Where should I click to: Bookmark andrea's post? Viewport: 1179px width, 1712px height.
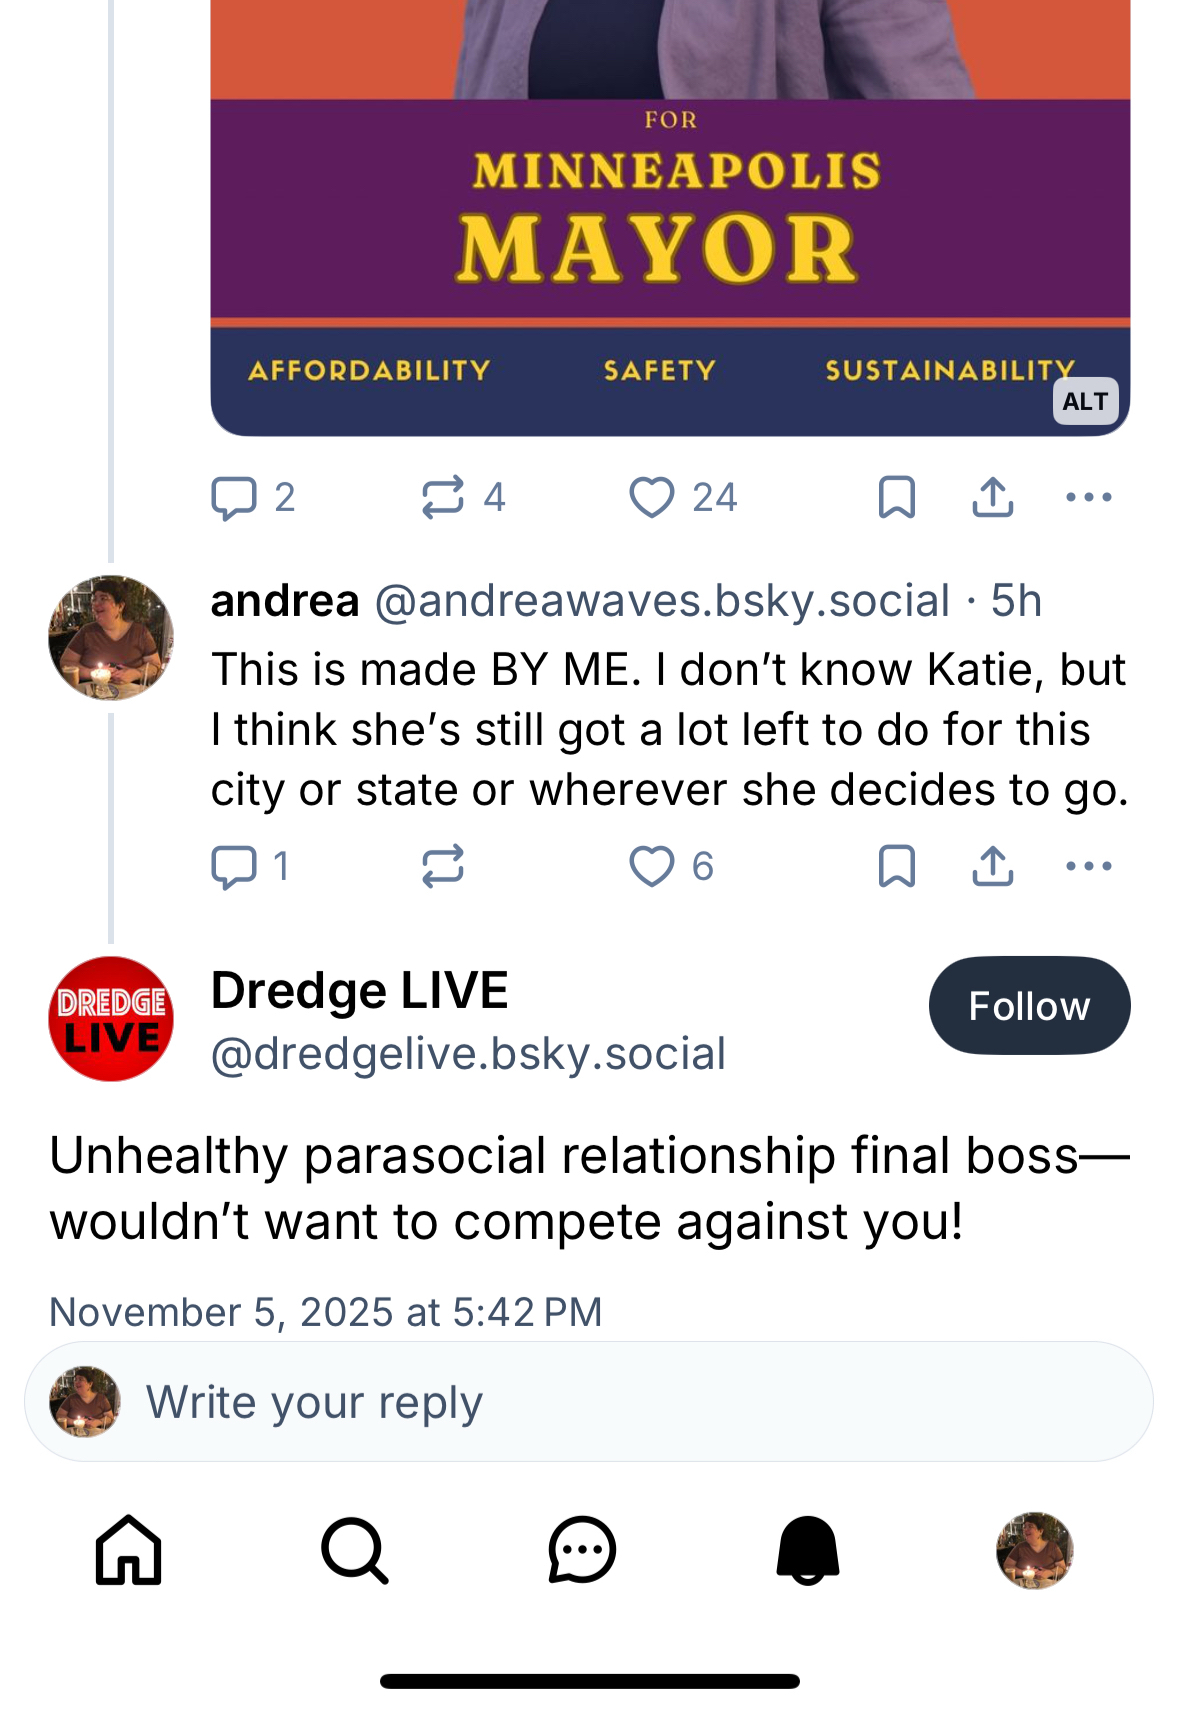[x=896, y=866]
